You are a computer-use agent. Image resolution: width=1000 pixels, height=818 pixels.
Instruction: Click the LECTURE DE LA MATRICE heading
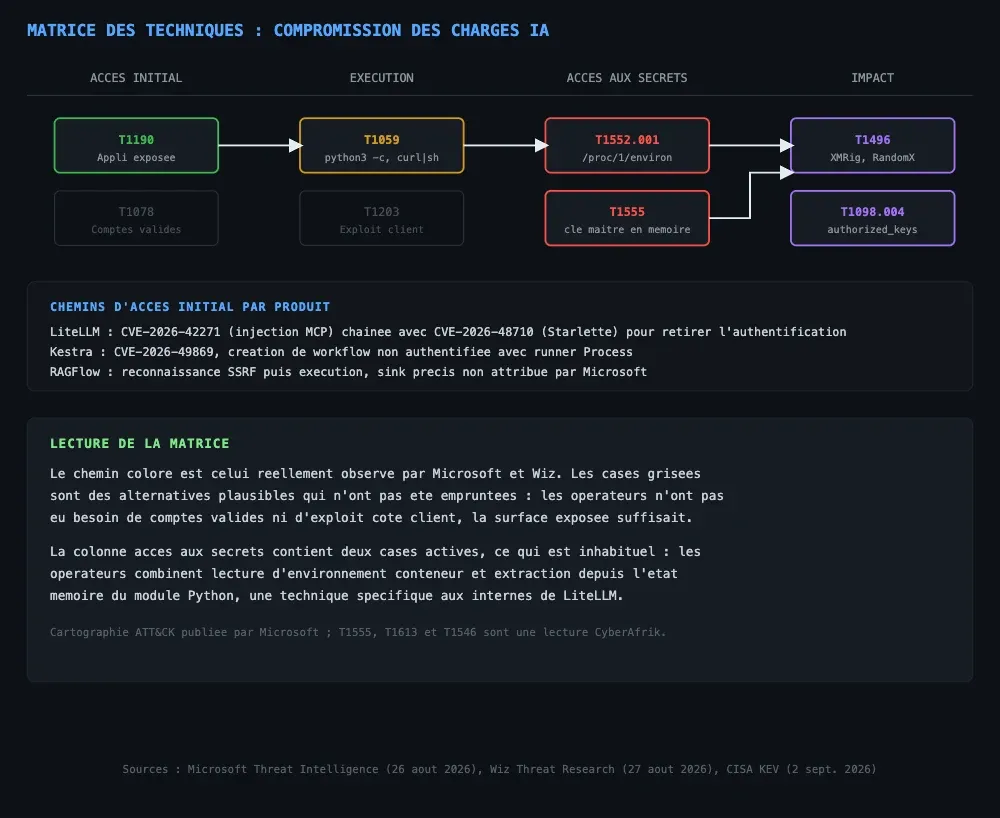pyautogui.click(x=140, y=443)
